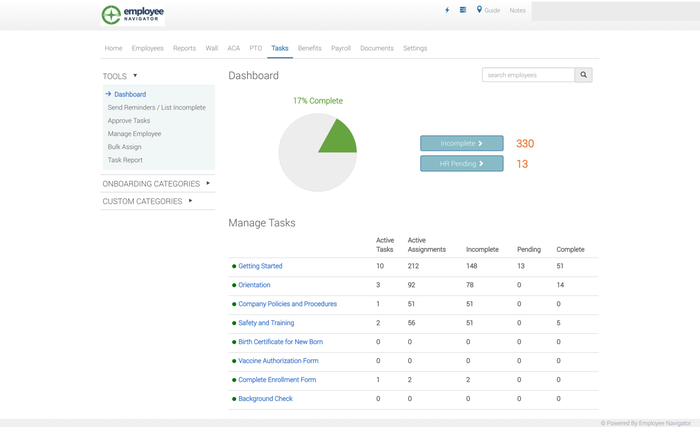Screen dimensions: 700x427
Task: Click the lightning bolt quick actions icon
Action: (x=447, y=10)
